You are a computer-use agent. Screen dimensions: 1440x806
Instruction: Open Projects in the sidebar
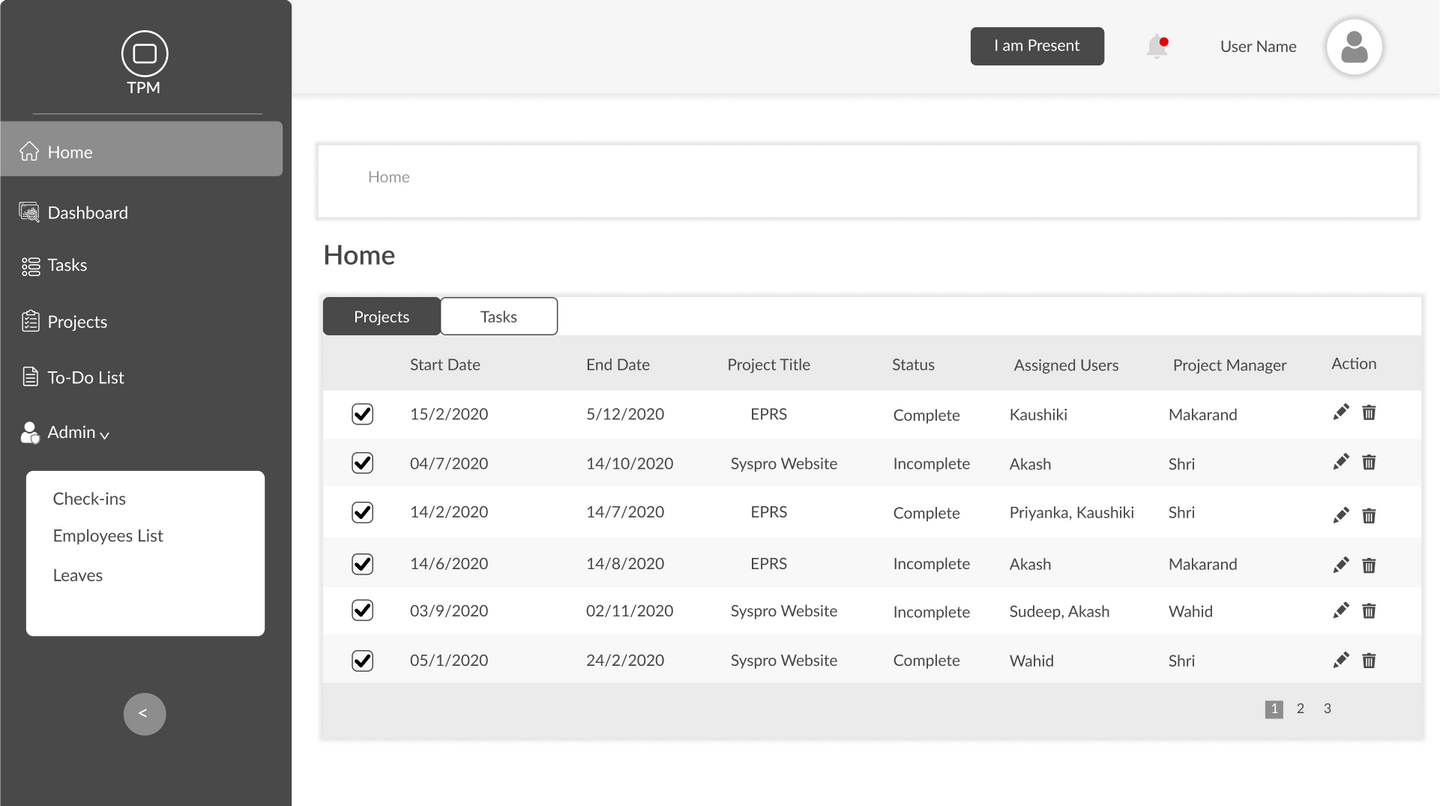[64, 321]
